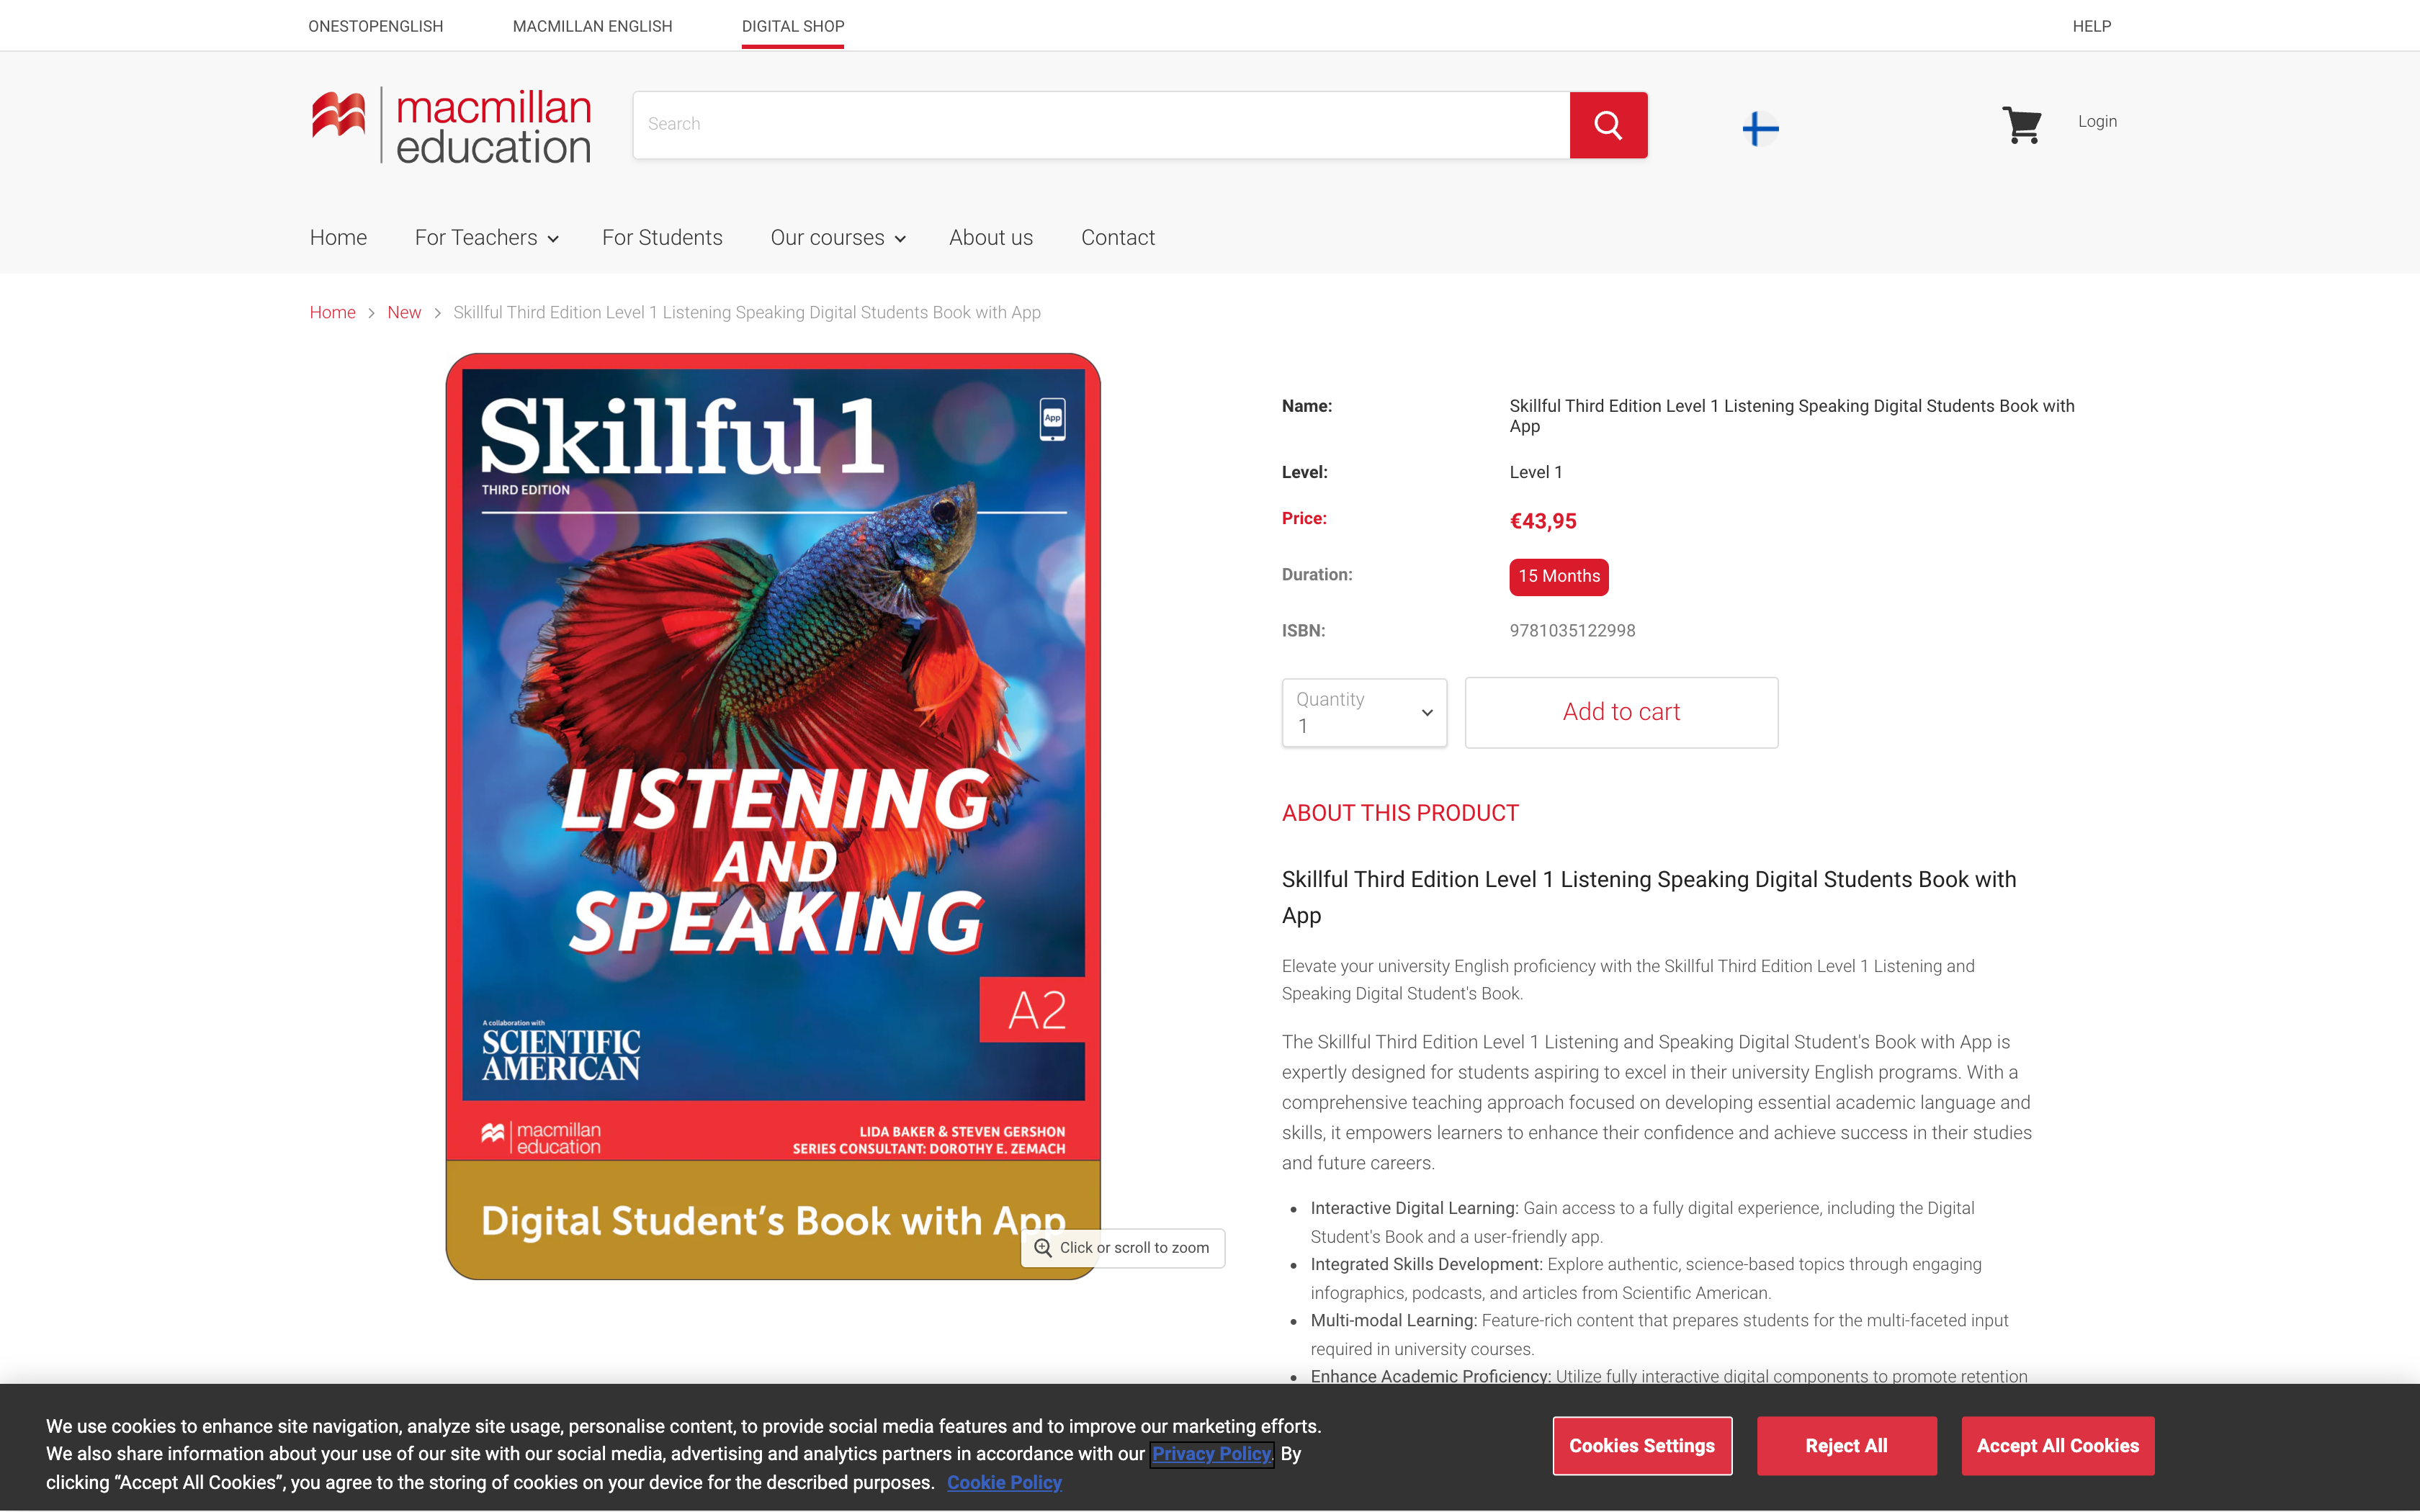
Task: Click the Login link
Action: (x=2097, y=121)
